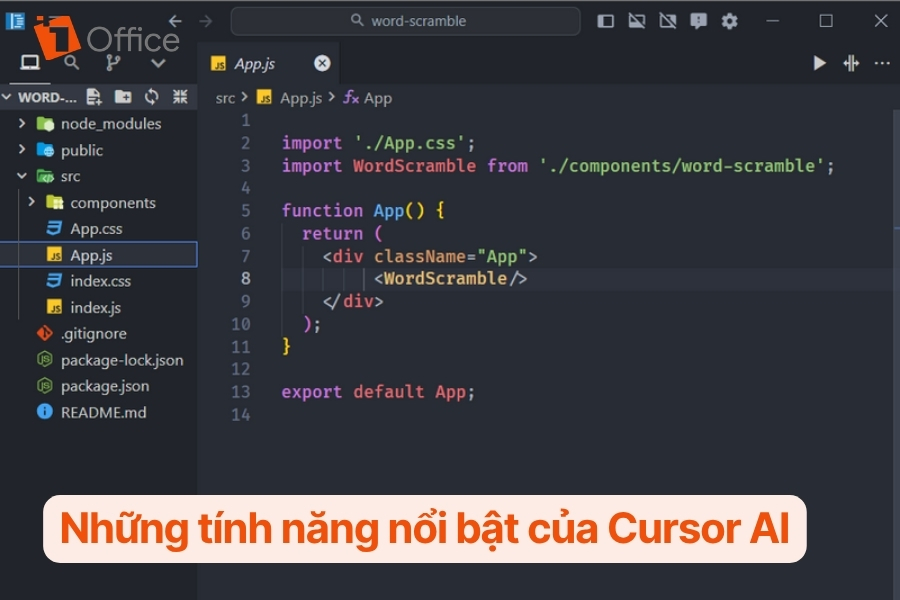Open the Search view icon
900x600 pixels.
click(71, 62)
